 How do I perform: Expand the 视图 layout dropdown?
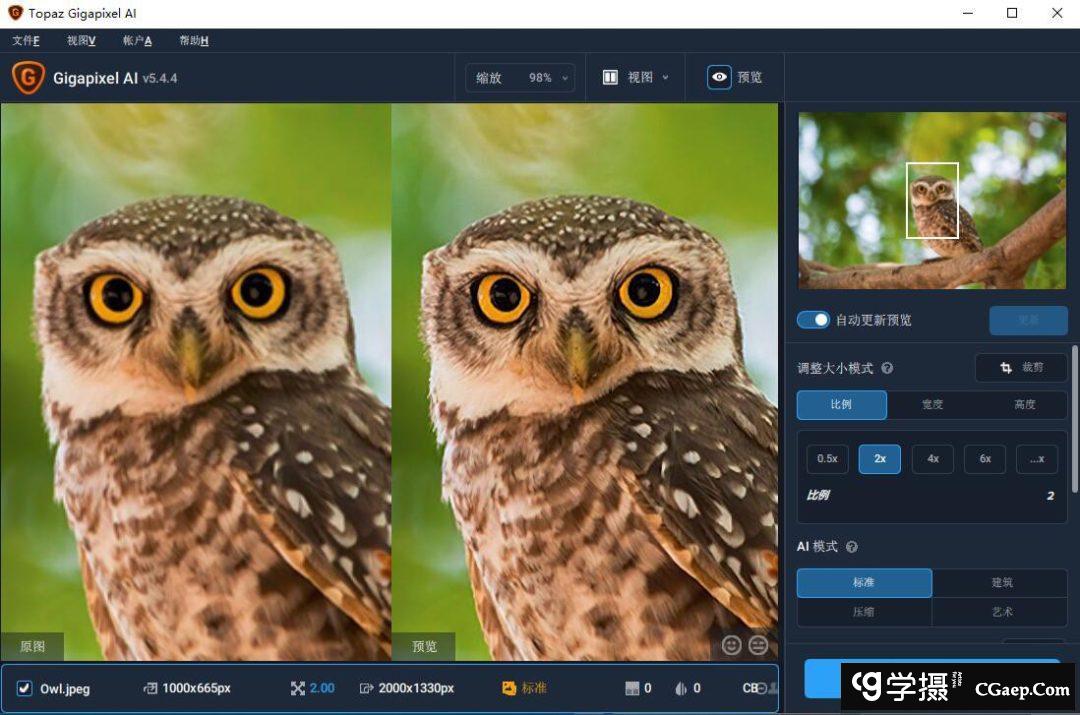[x=636, y=77]
